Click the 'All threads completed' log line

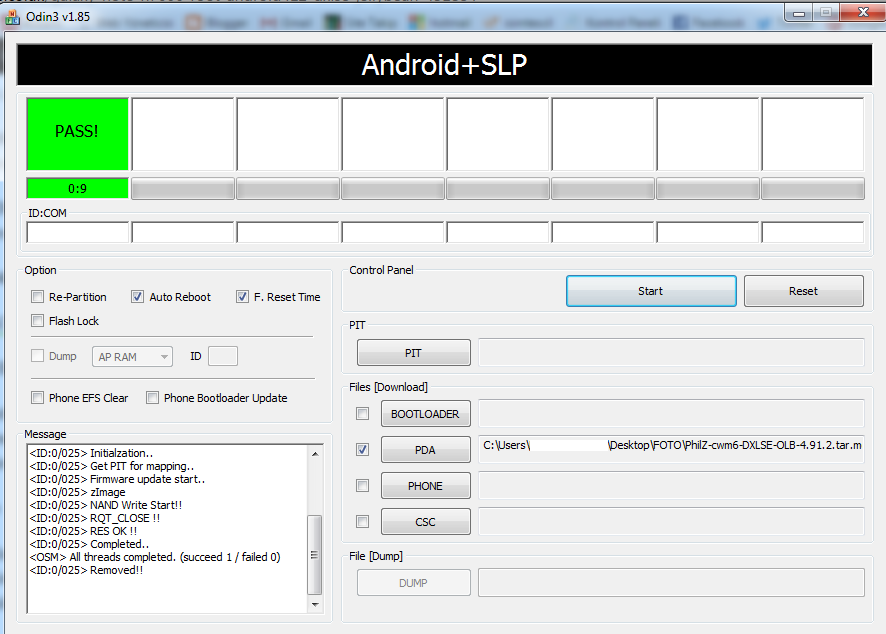pos(155,557)
